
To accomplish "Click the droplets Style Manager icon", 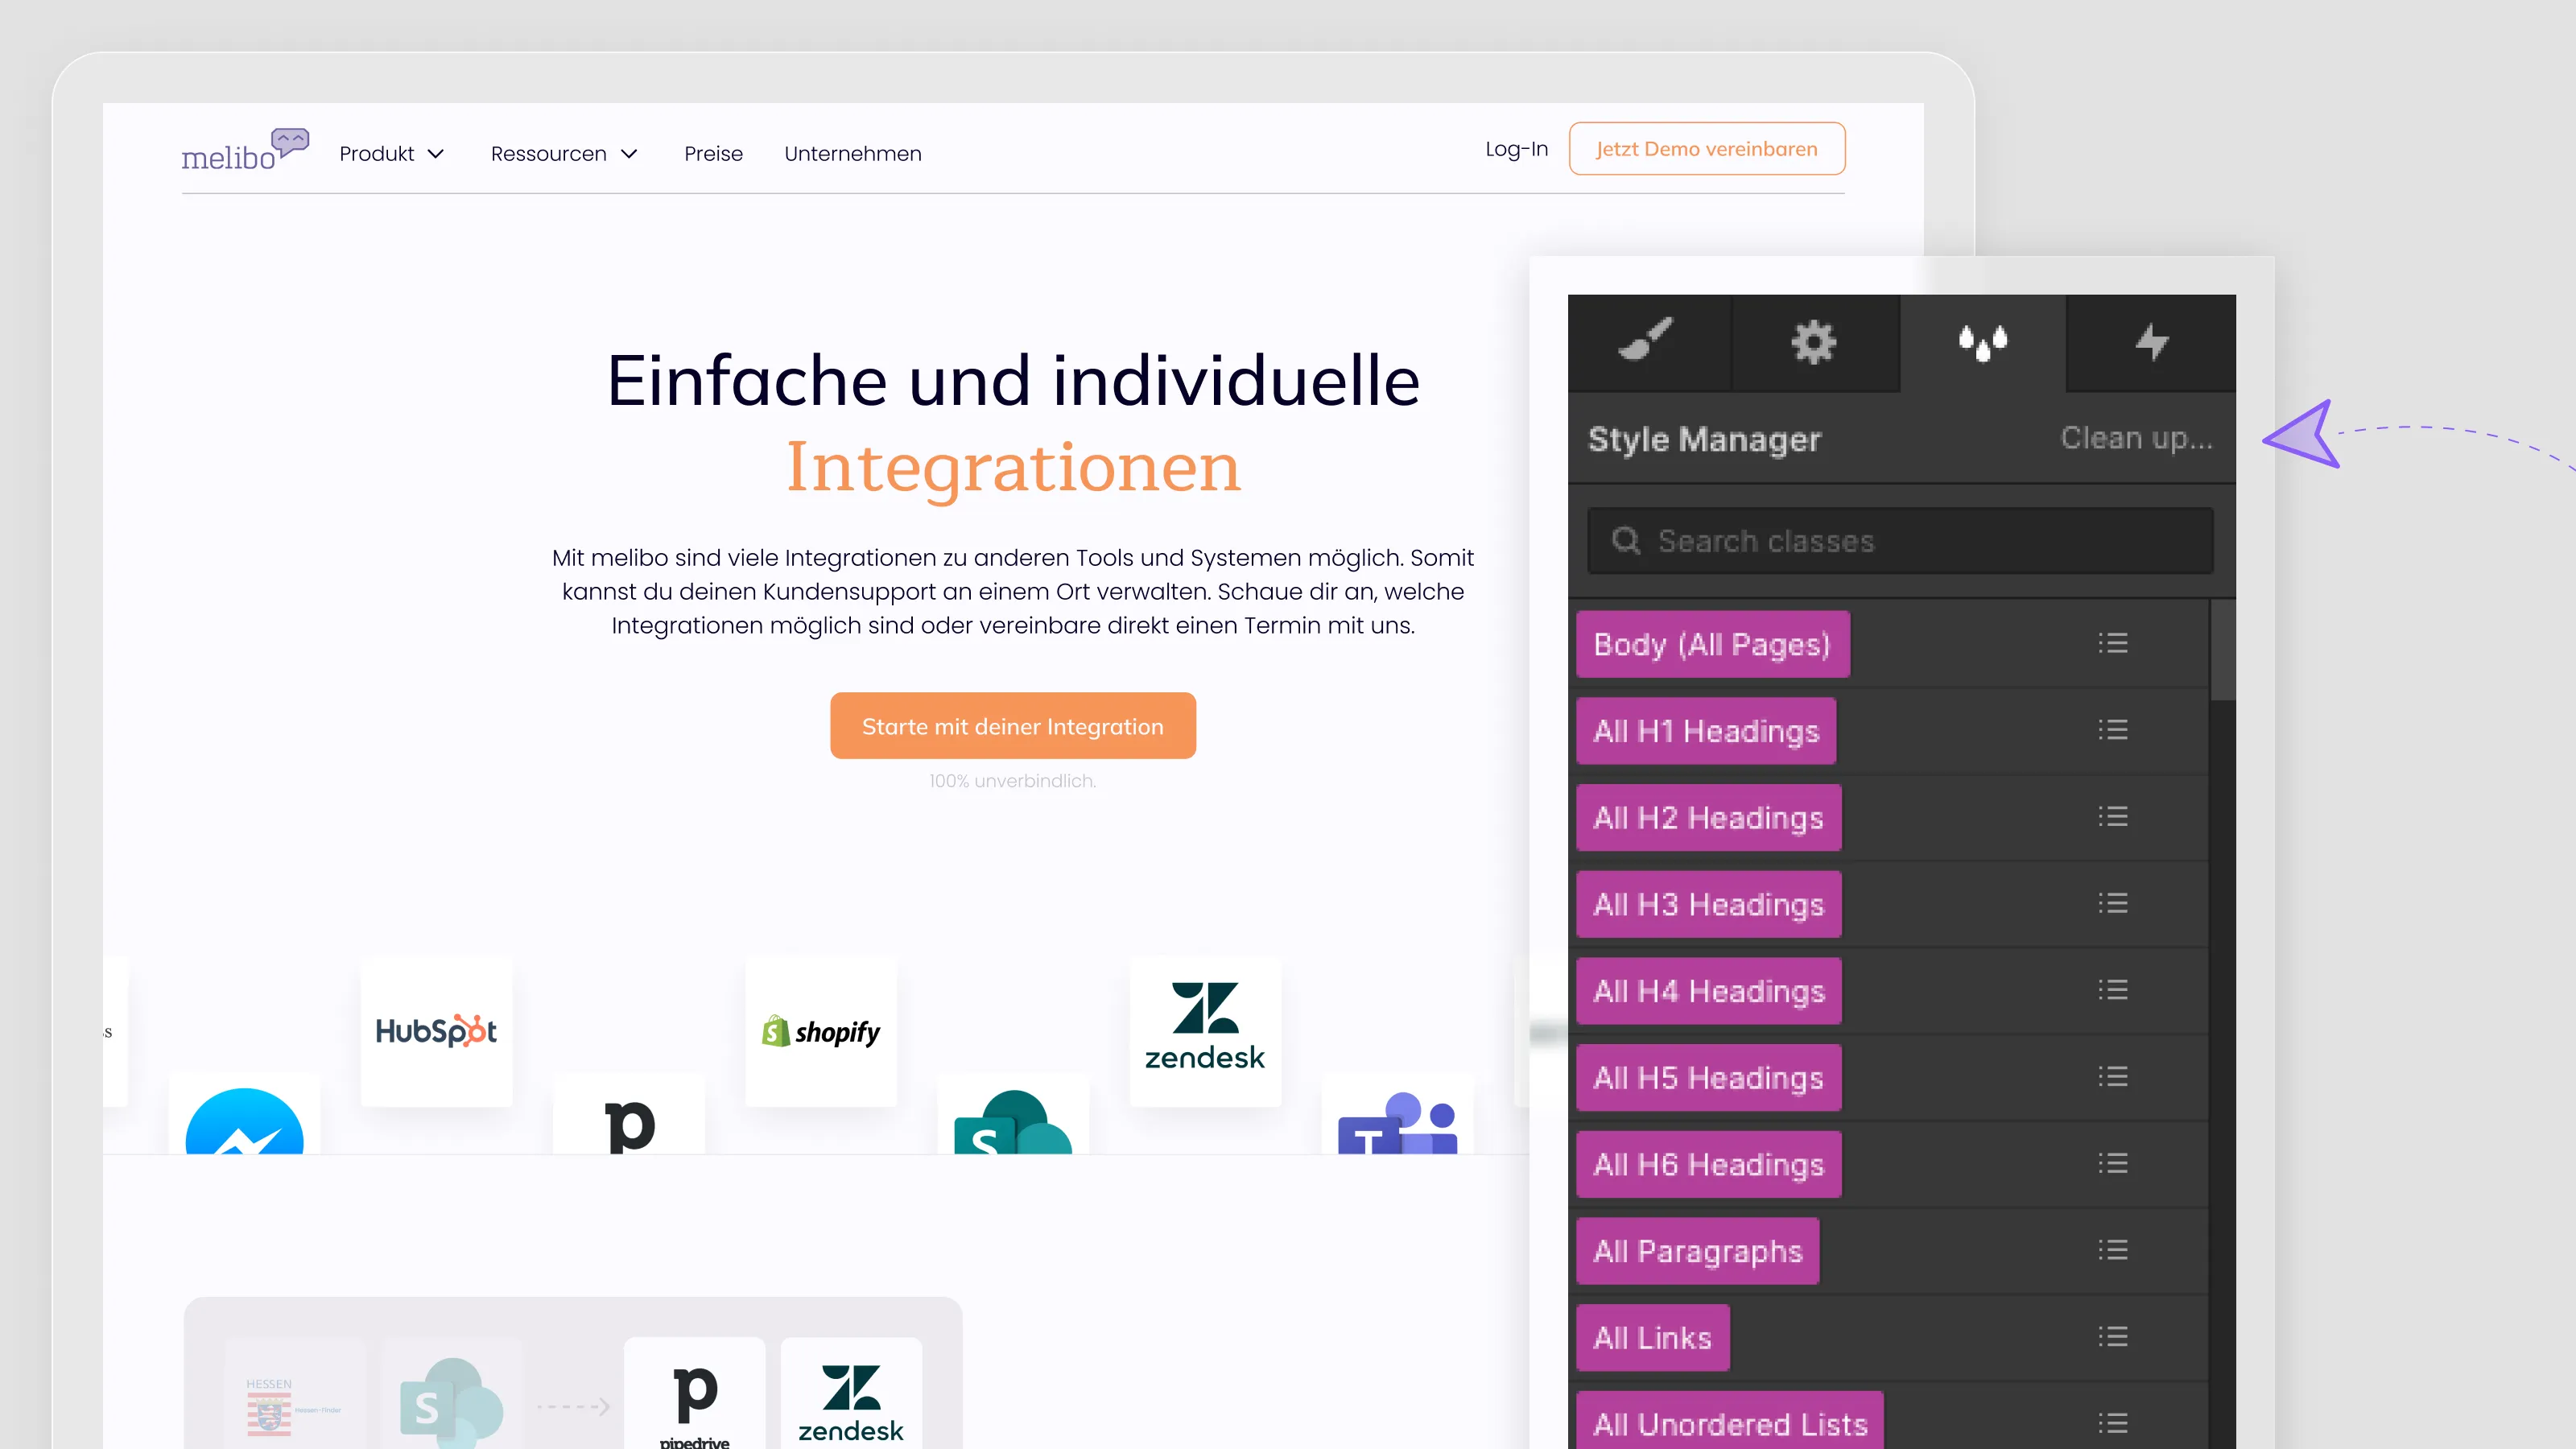I will click(1983, 344).
